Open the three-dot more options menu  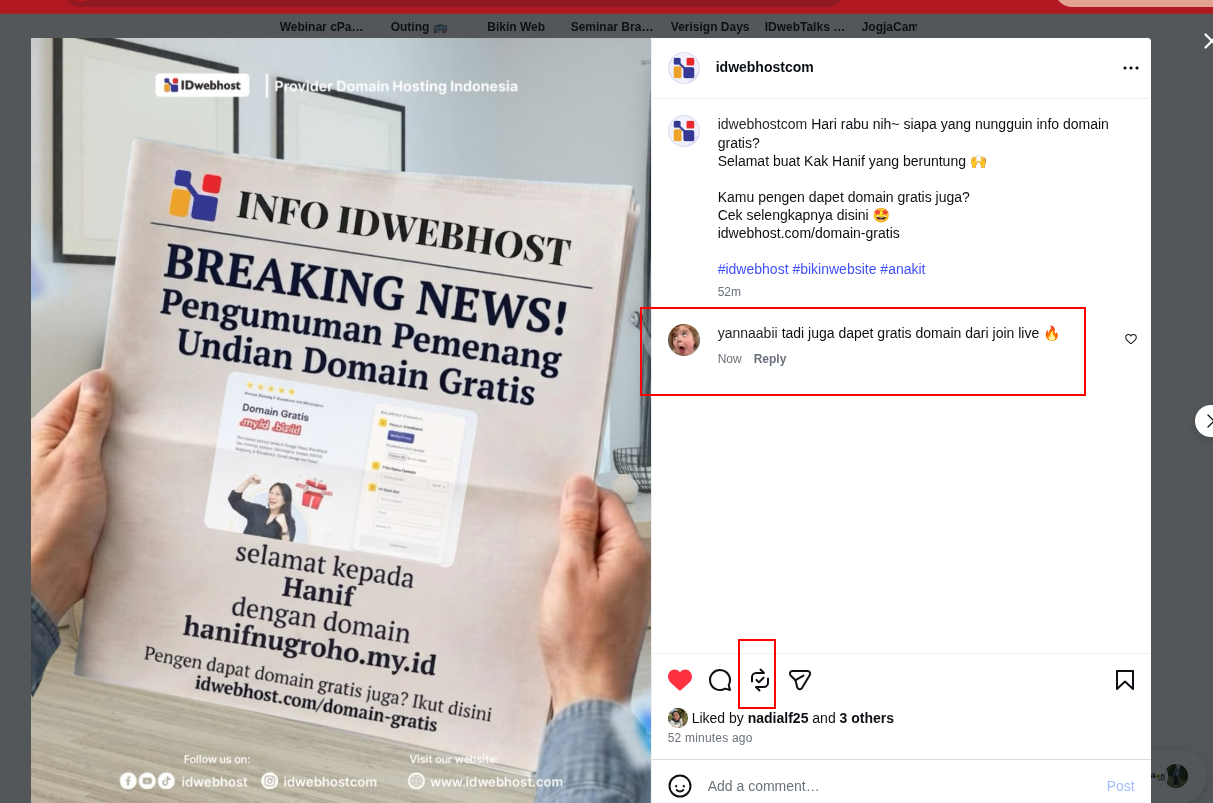[x=1131, y=68]
